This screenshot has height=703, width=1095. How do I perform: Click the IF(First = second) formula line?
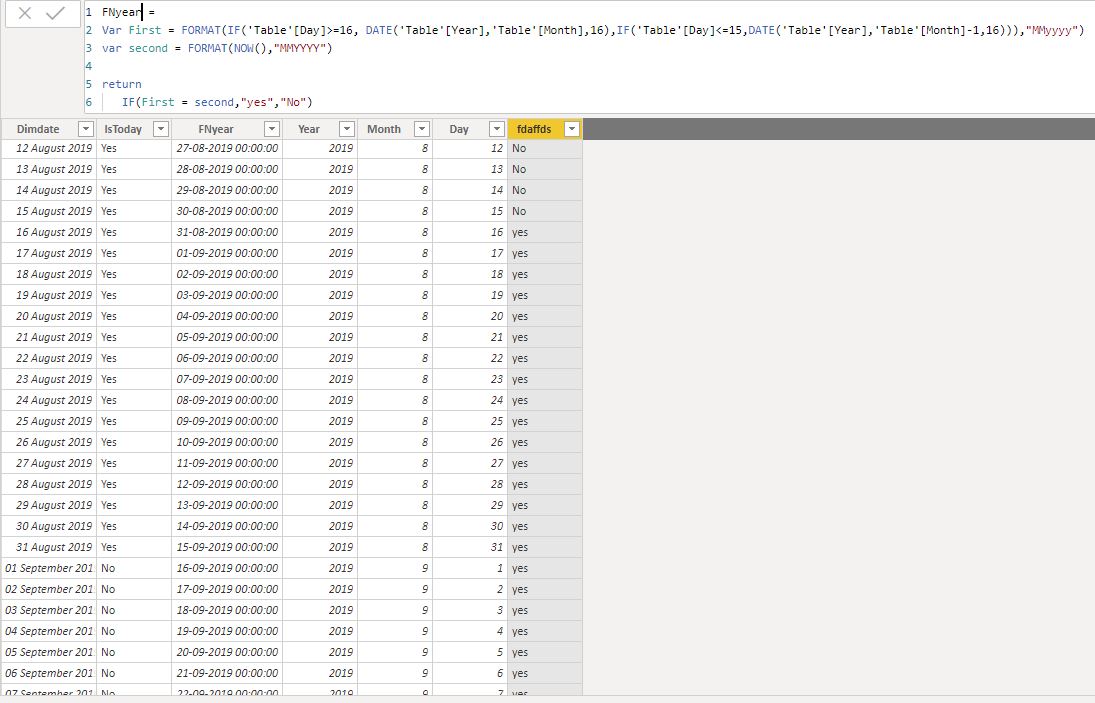217,102
